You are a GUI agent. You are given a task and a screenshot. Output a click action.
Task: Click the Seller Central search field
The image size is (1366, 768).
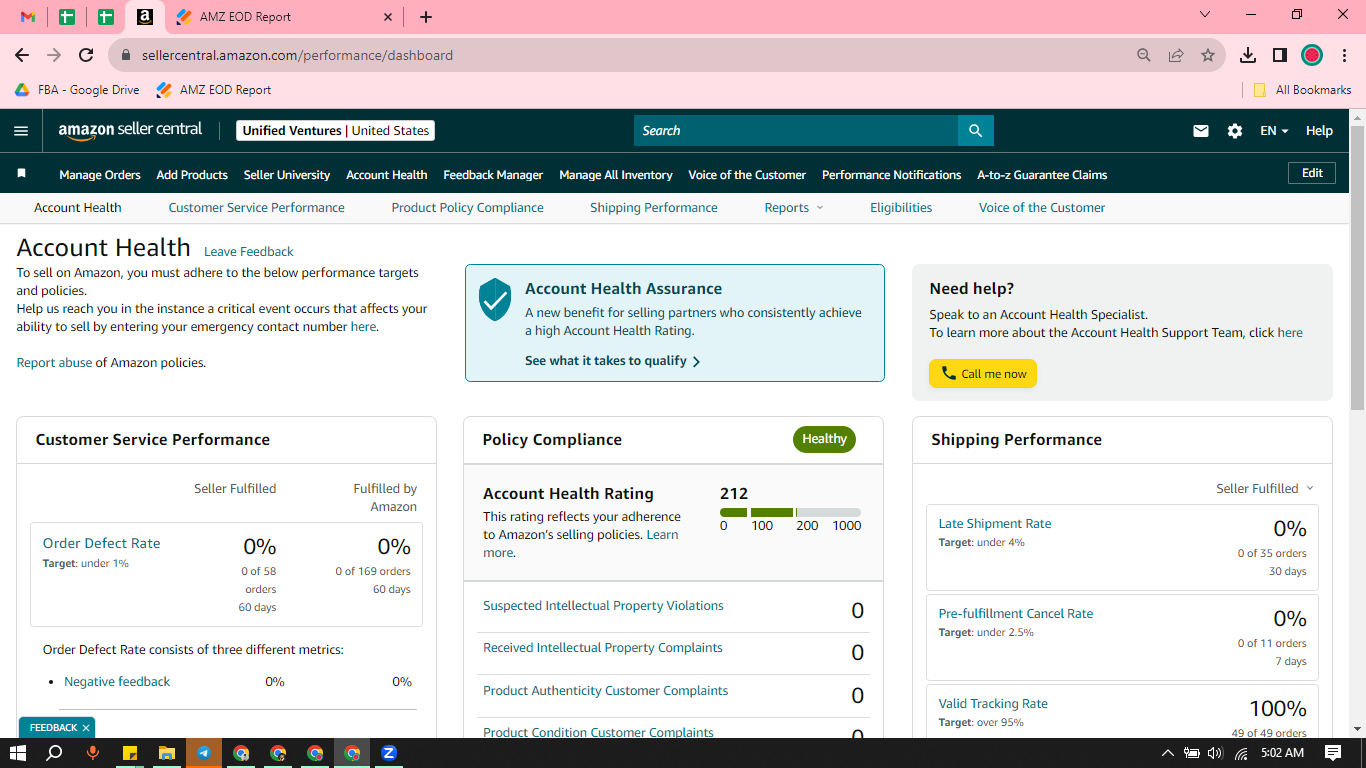pos(796,131)
